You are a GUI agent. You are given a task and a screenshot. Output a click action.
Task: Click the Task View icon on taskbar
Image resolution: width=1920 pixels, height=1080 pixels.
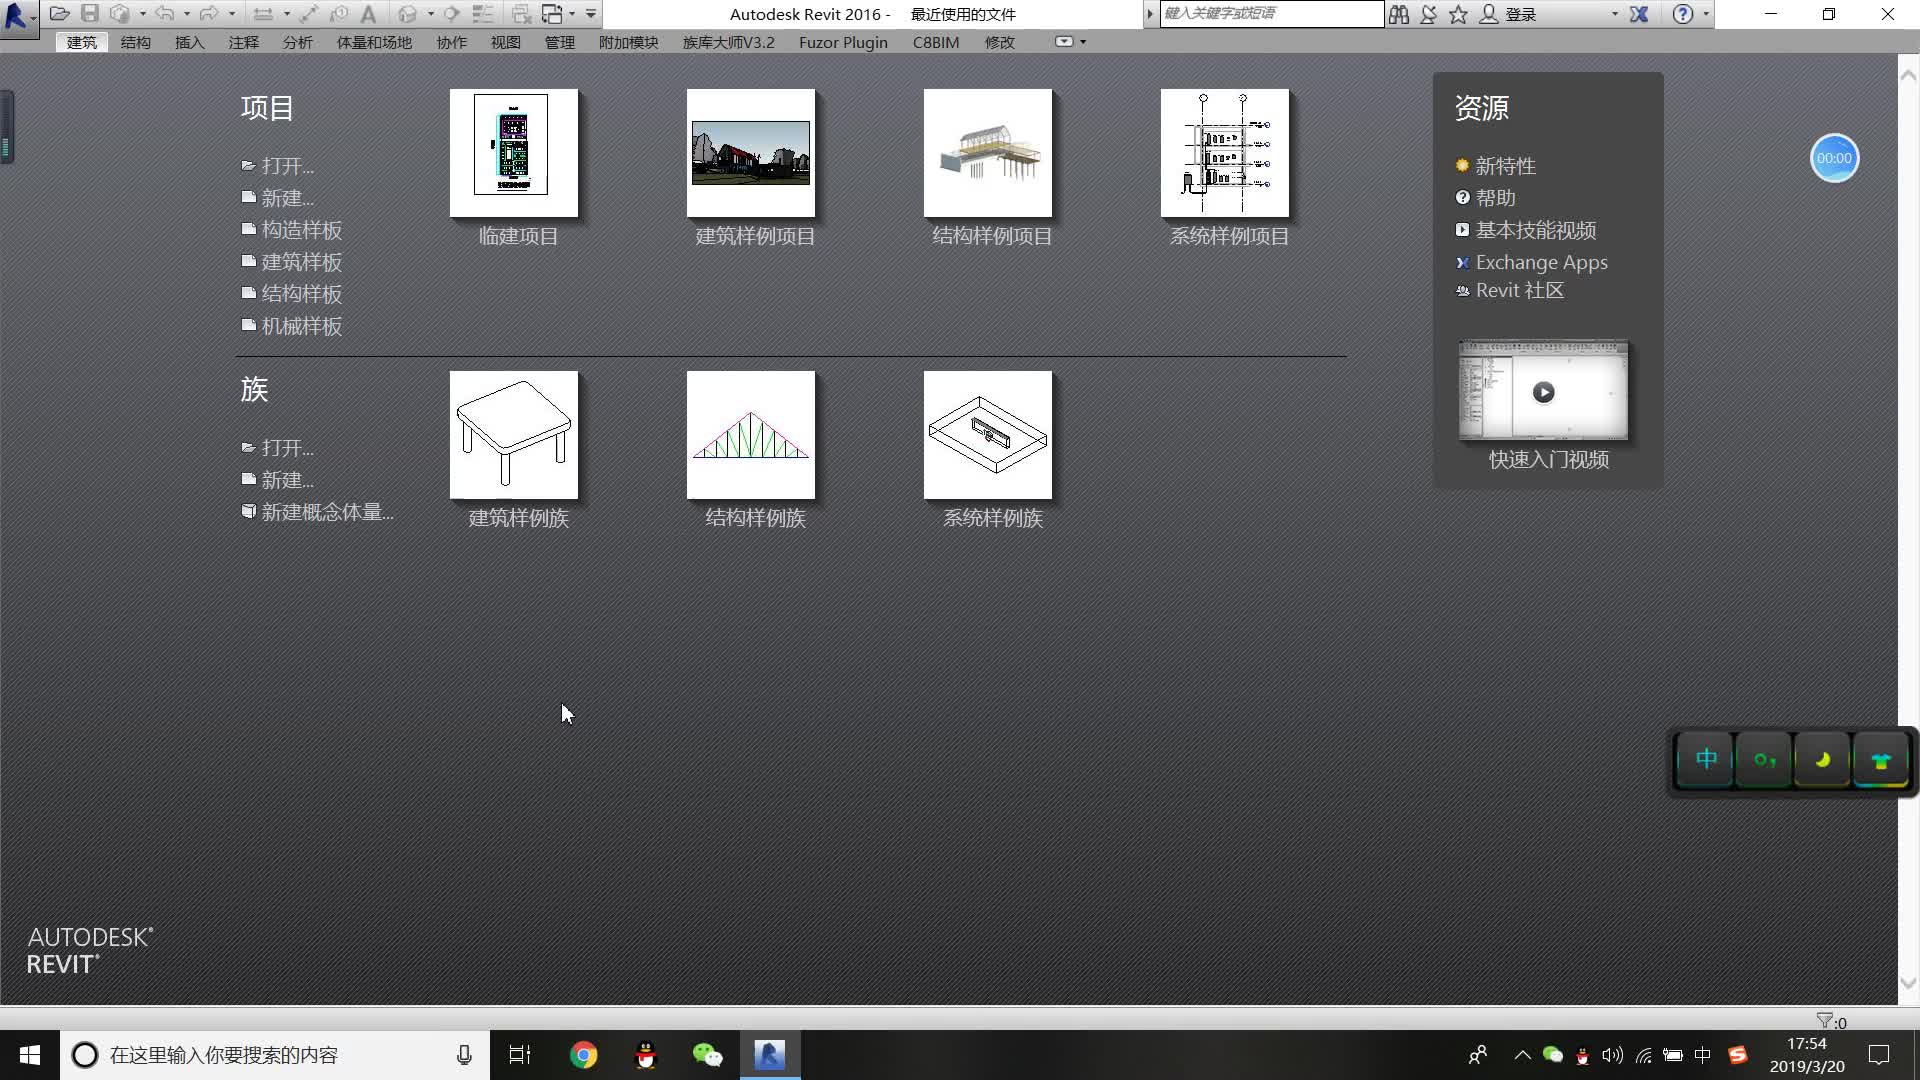pyautogui.click(x=520, y=1055)
